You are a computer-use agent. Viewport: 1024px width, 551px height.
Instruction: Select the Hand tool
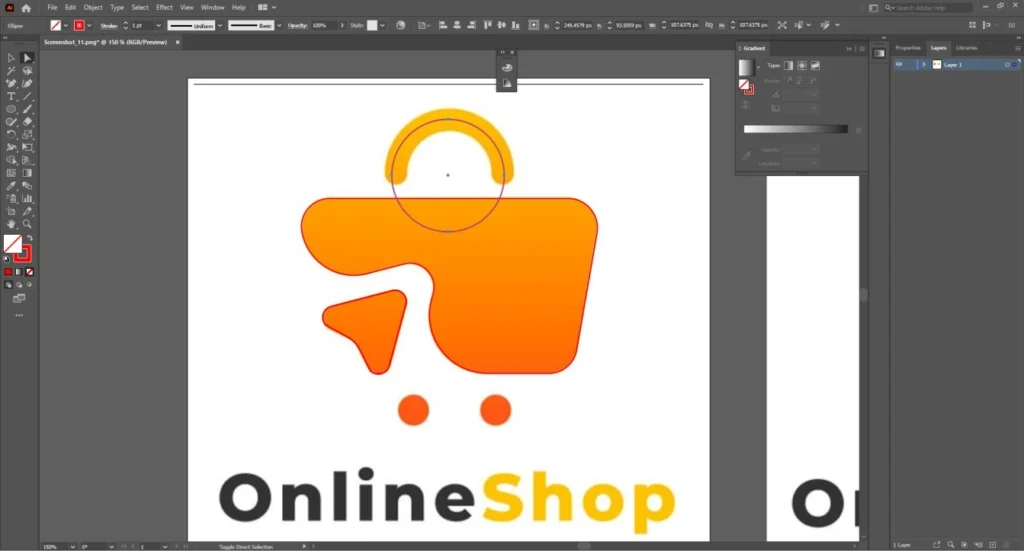tap(11, 224)
